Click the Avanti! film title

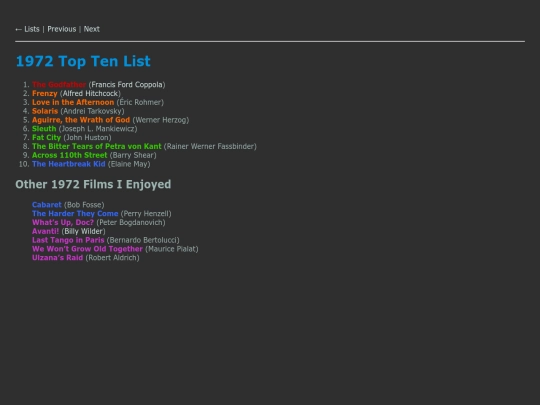click(45, 231)
